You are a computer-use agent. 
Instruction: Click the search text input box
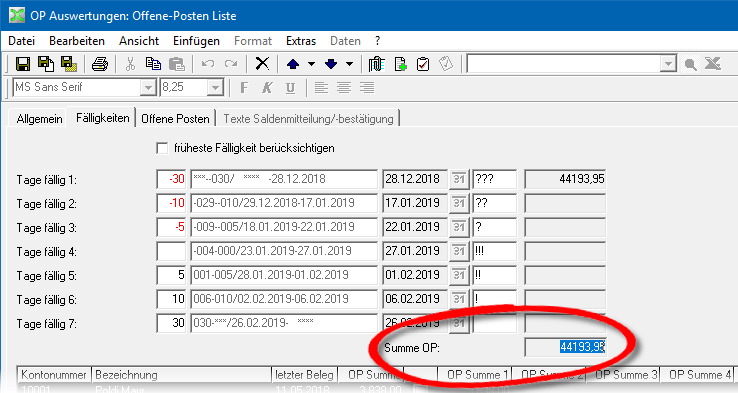(x=564, y=64)
